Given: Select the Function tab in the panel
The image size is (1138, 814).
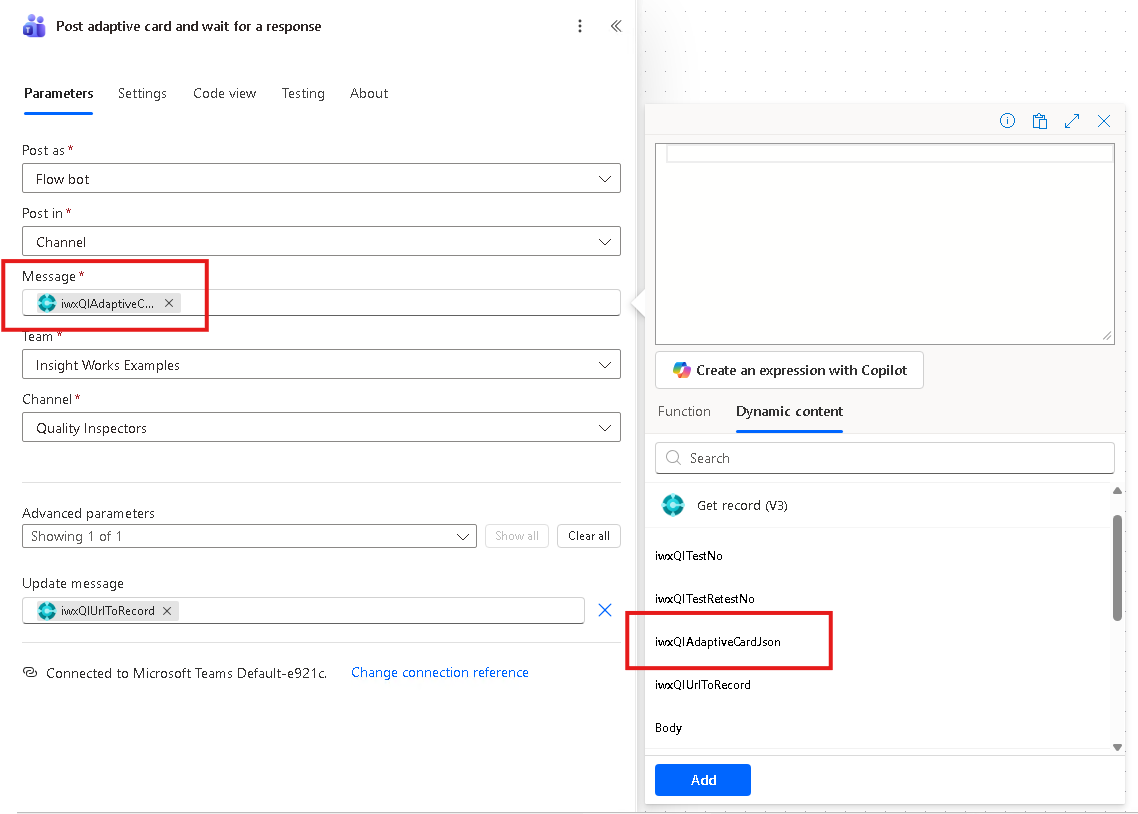Looking at the screenshot, I should [684, 411].
